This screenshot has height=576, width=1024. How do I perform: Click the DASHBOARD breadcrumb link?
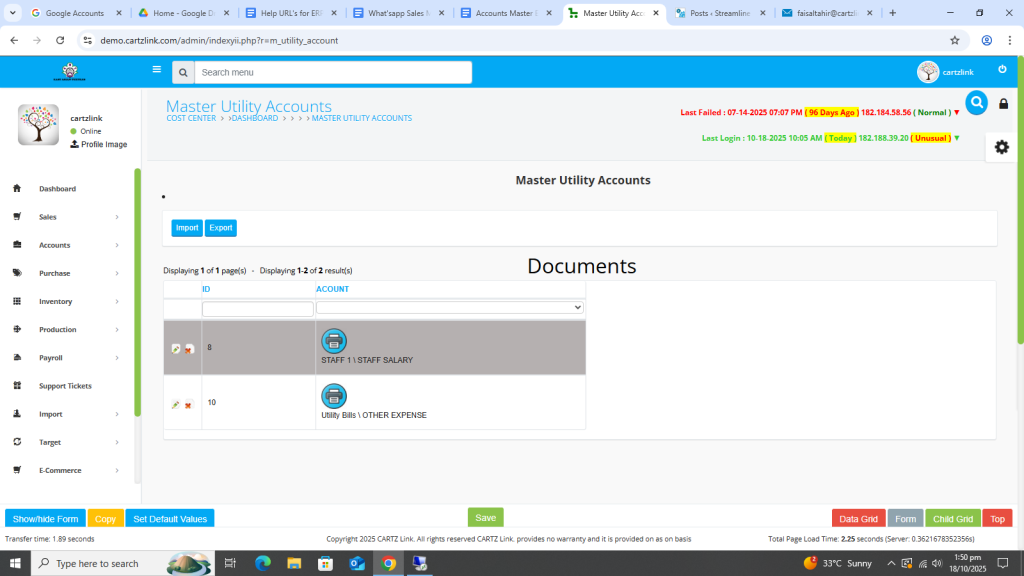[x=254, y=118]
